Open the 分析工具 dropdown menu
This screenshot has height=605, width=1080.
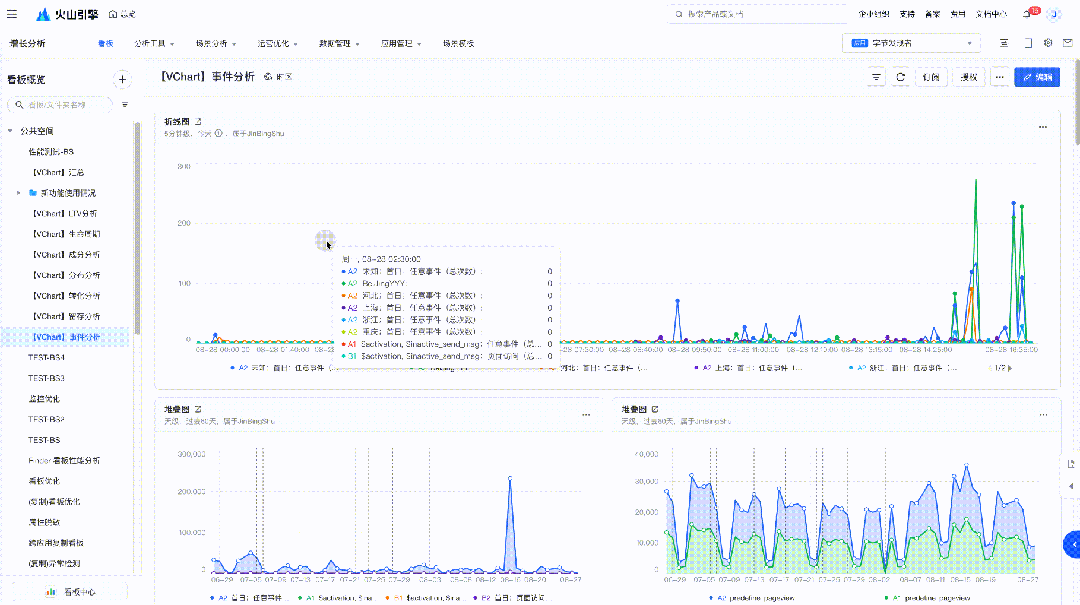click(154, 43)
